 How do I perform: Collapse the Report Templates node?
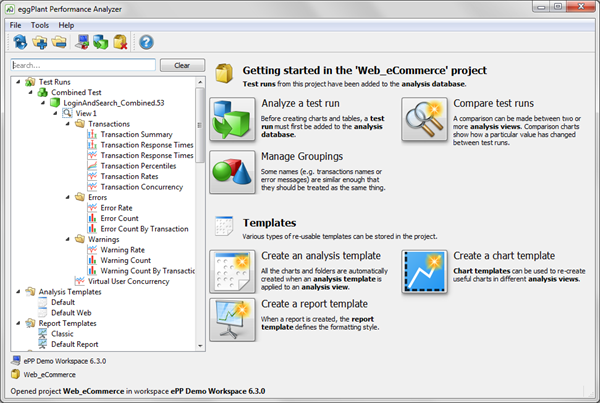tap(18, 323)
